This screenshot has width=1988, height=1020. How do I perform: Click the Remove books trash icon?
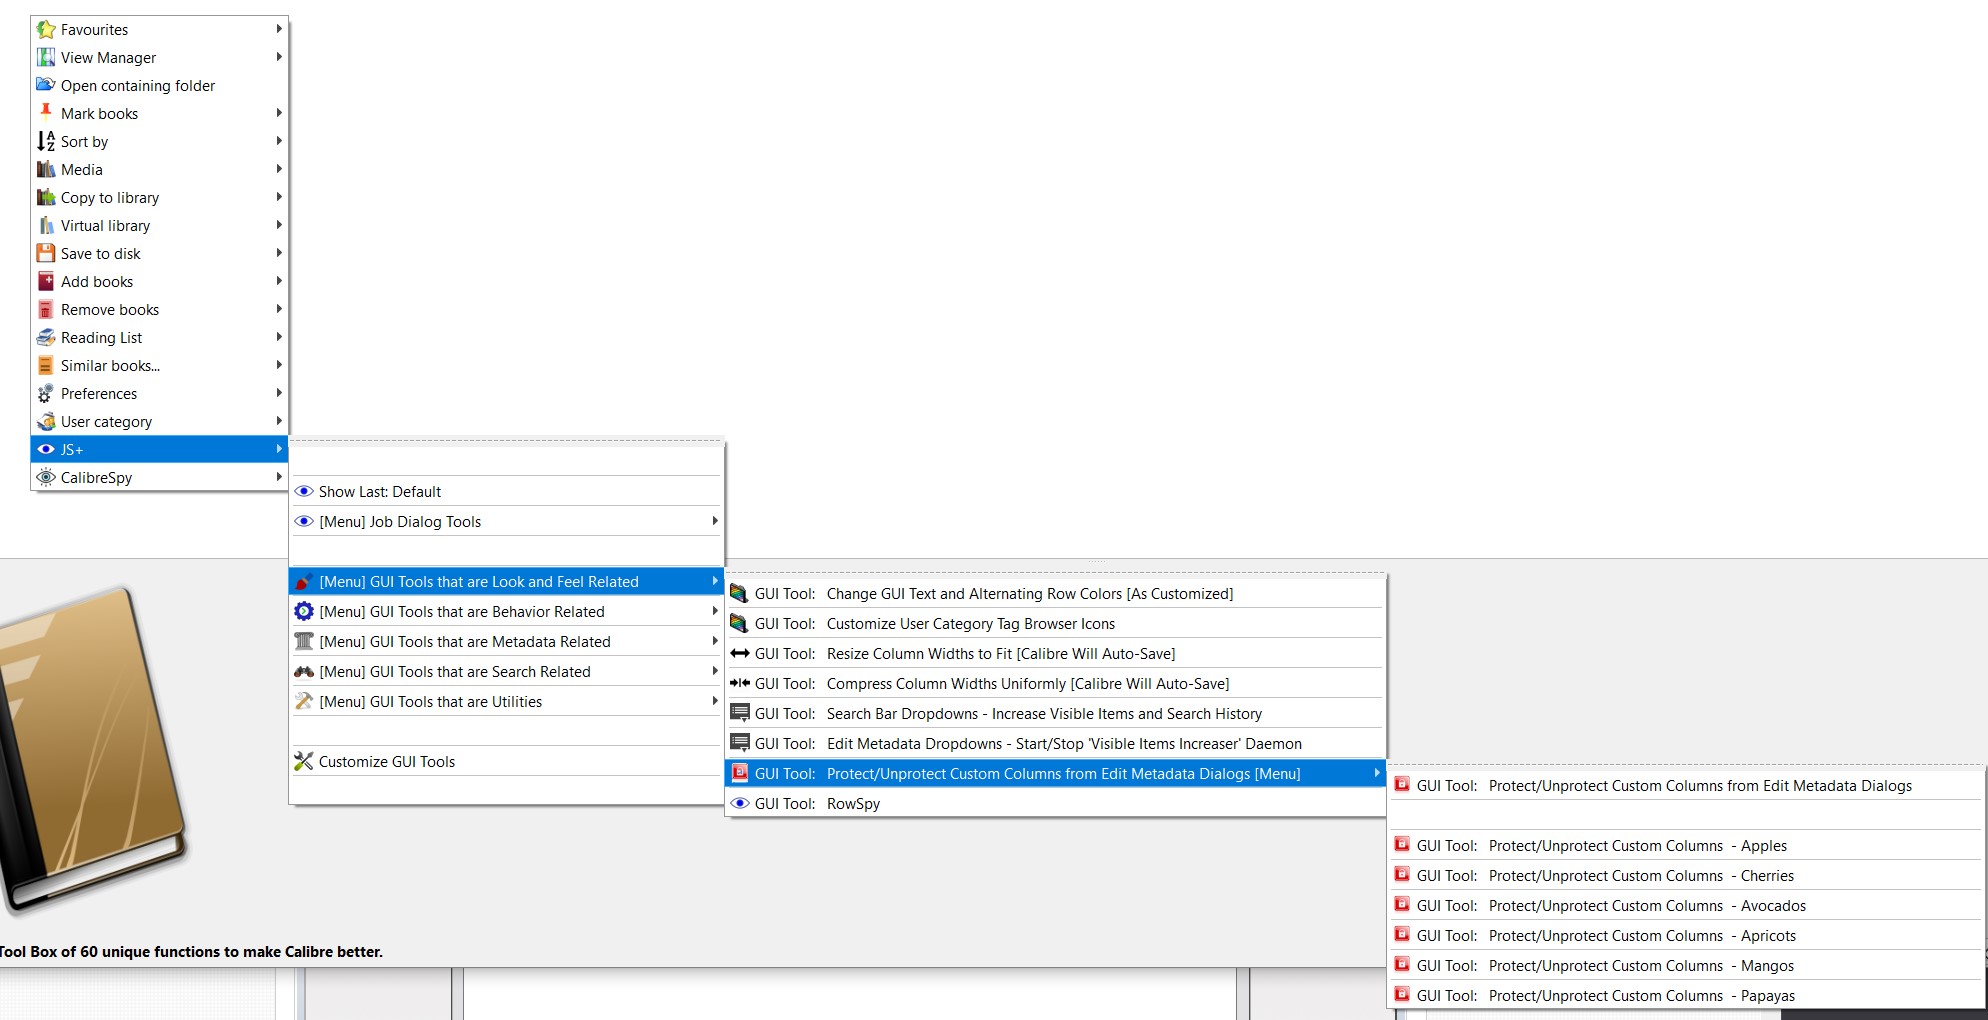[46, 310]
